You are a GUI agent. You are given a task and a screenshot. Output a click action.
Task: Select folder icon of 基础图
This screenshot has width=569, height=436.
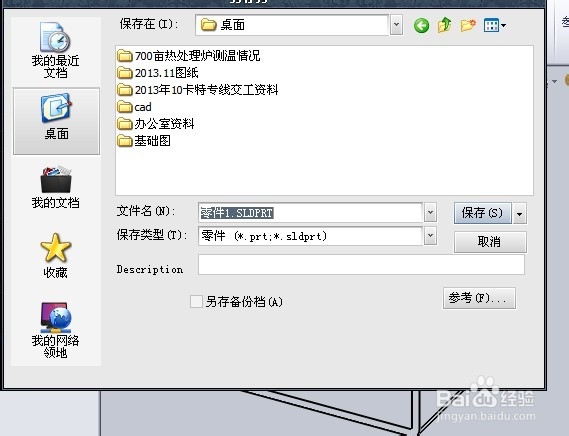(125, 141)
